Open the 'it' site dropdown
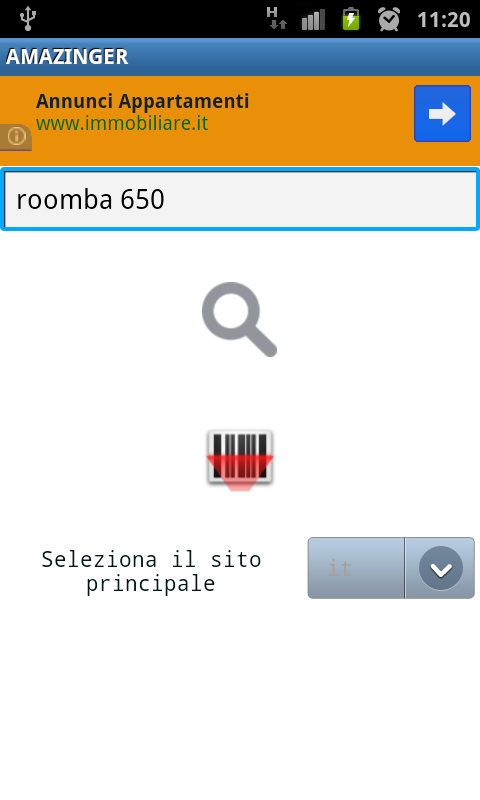Viewport: 480px width, 800px height. click(391, 568)
